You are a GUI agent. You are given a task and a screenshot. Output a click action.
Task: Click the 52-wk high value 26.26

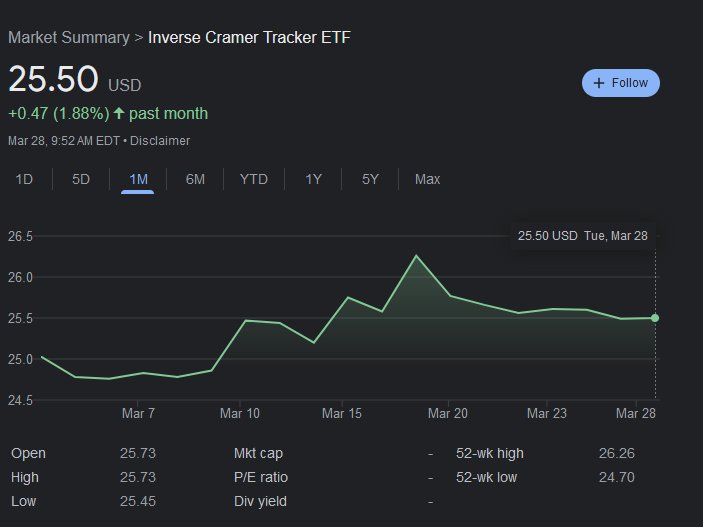[617, 453]
